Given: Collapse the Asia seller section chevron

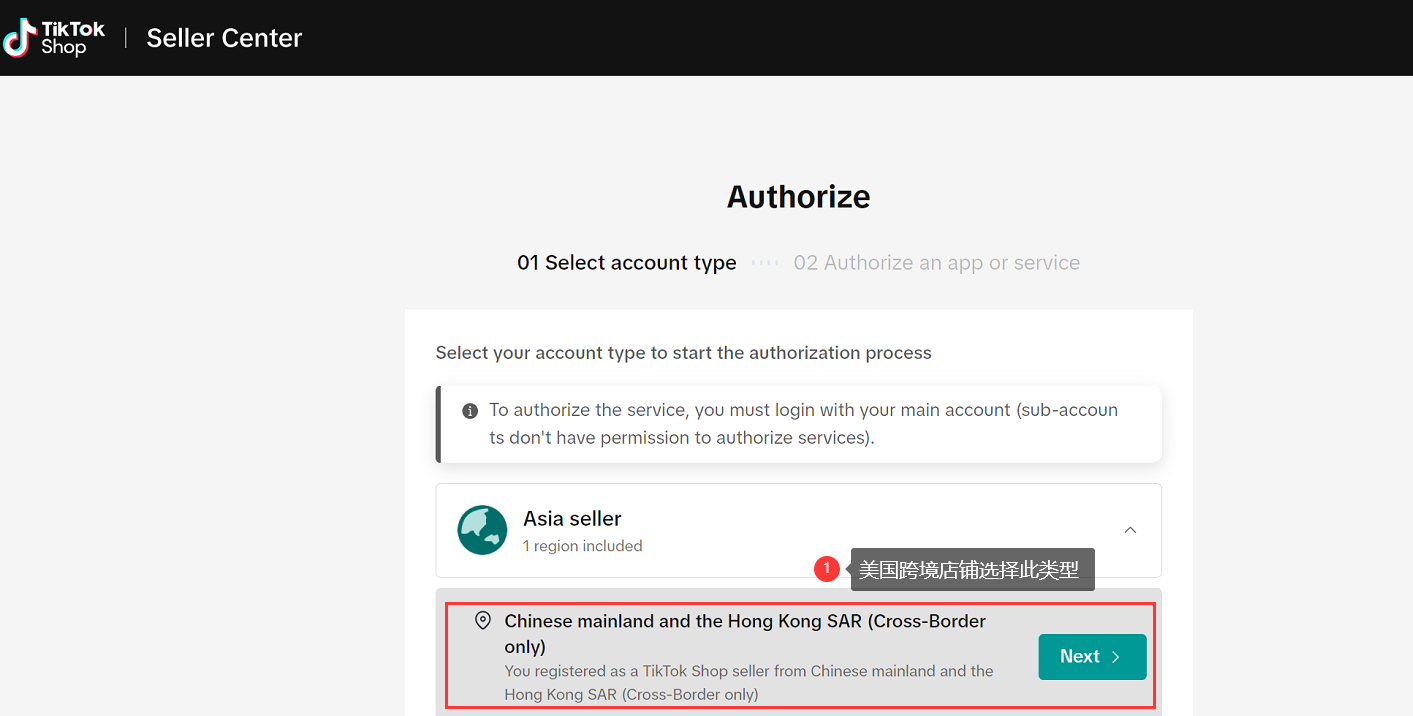Looking at the screenshot, I should [1130, 530].
